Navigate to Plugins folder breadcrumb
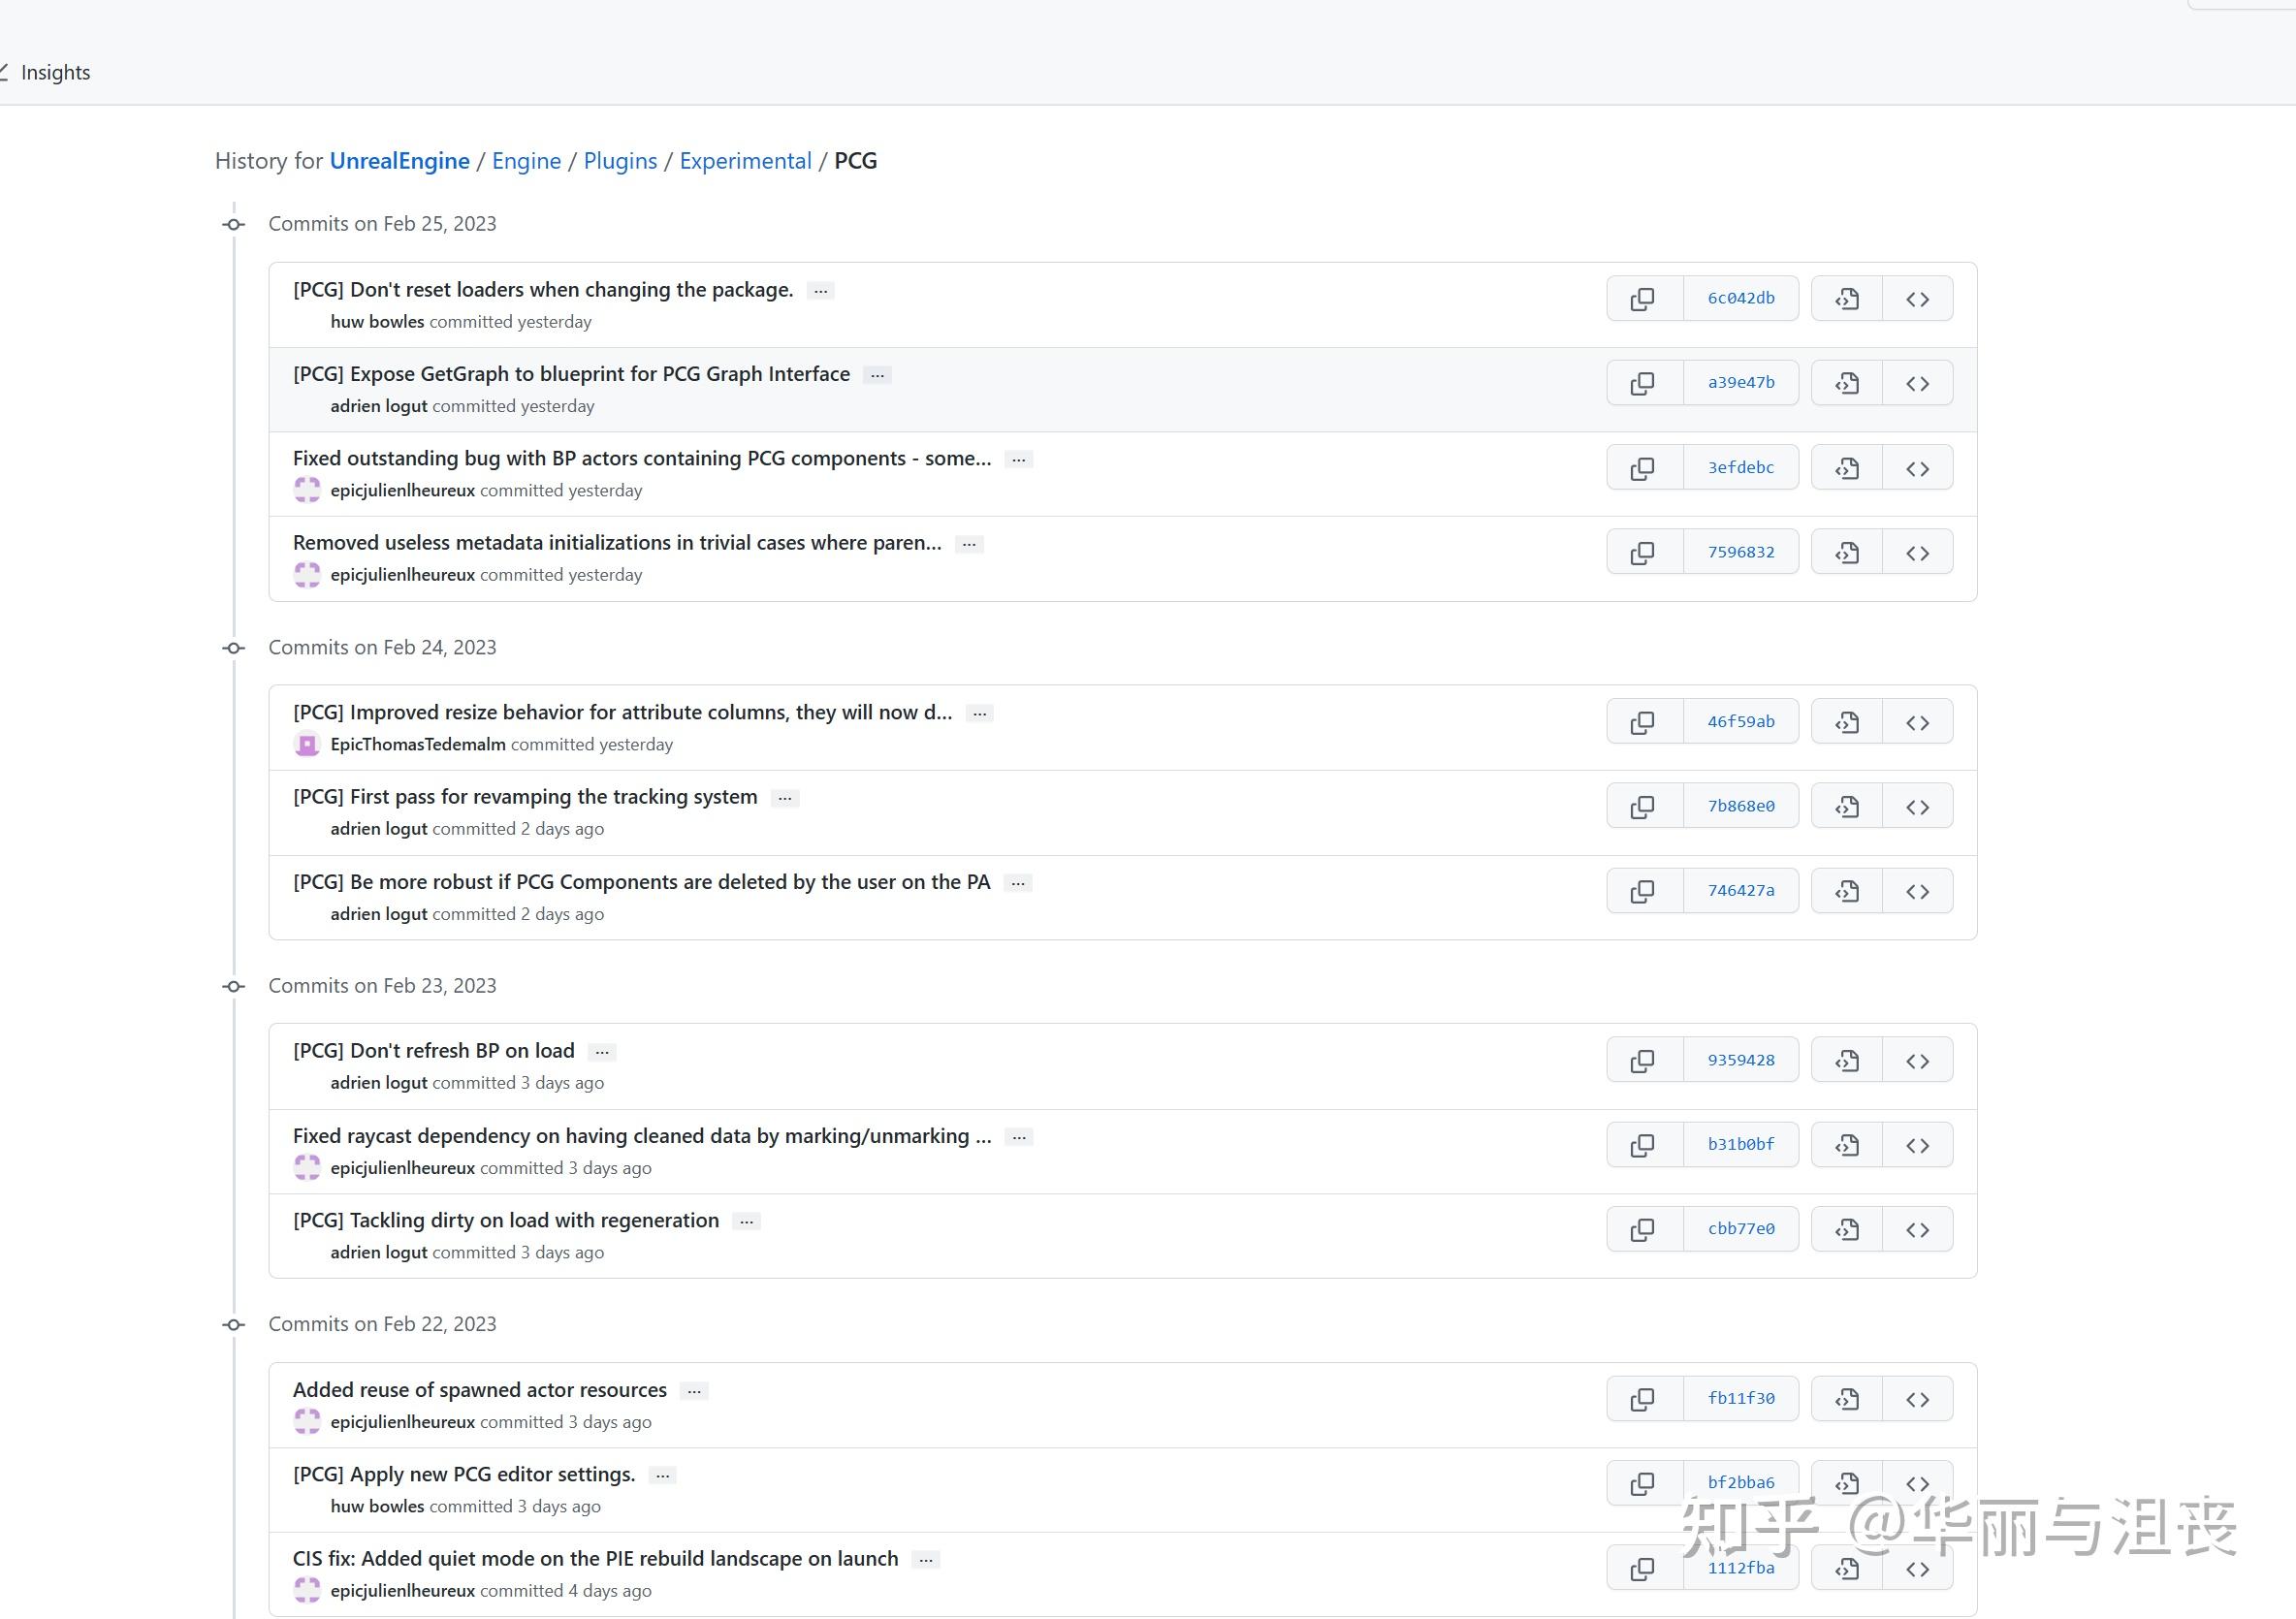The image size is (2296, 1619). [x=620, y=161]
